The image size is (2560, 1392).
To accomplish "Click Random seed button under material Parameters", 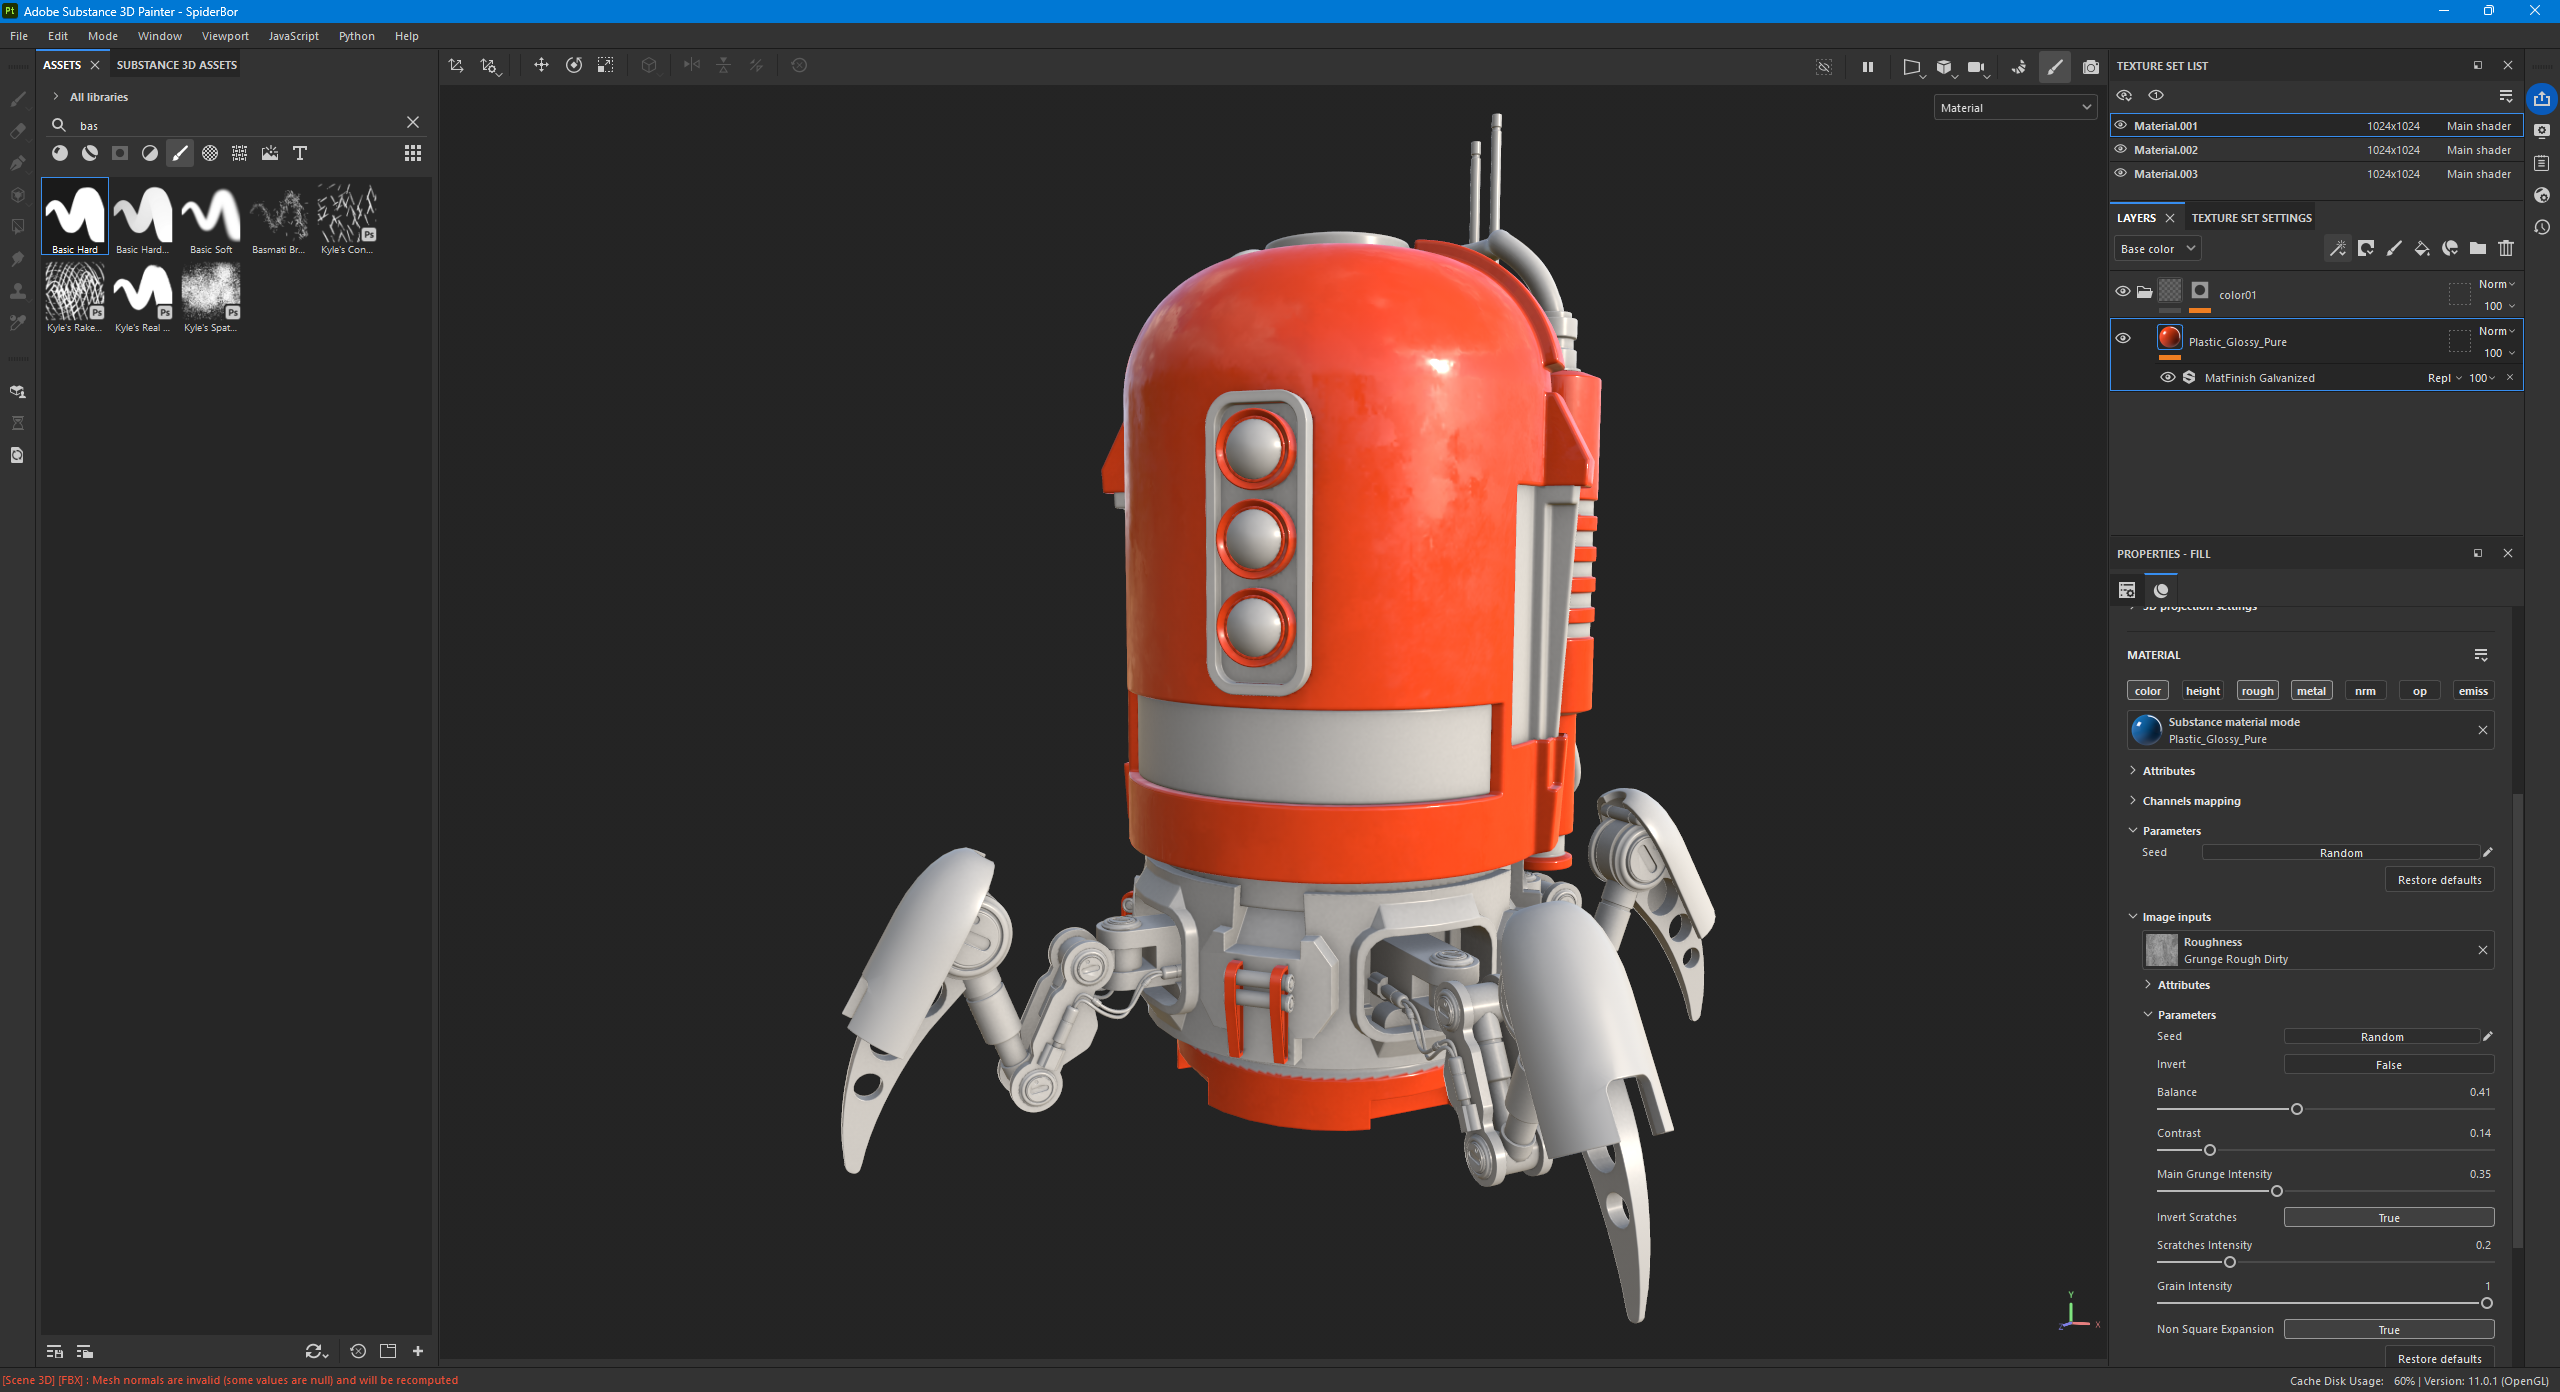I will 2340,853.
